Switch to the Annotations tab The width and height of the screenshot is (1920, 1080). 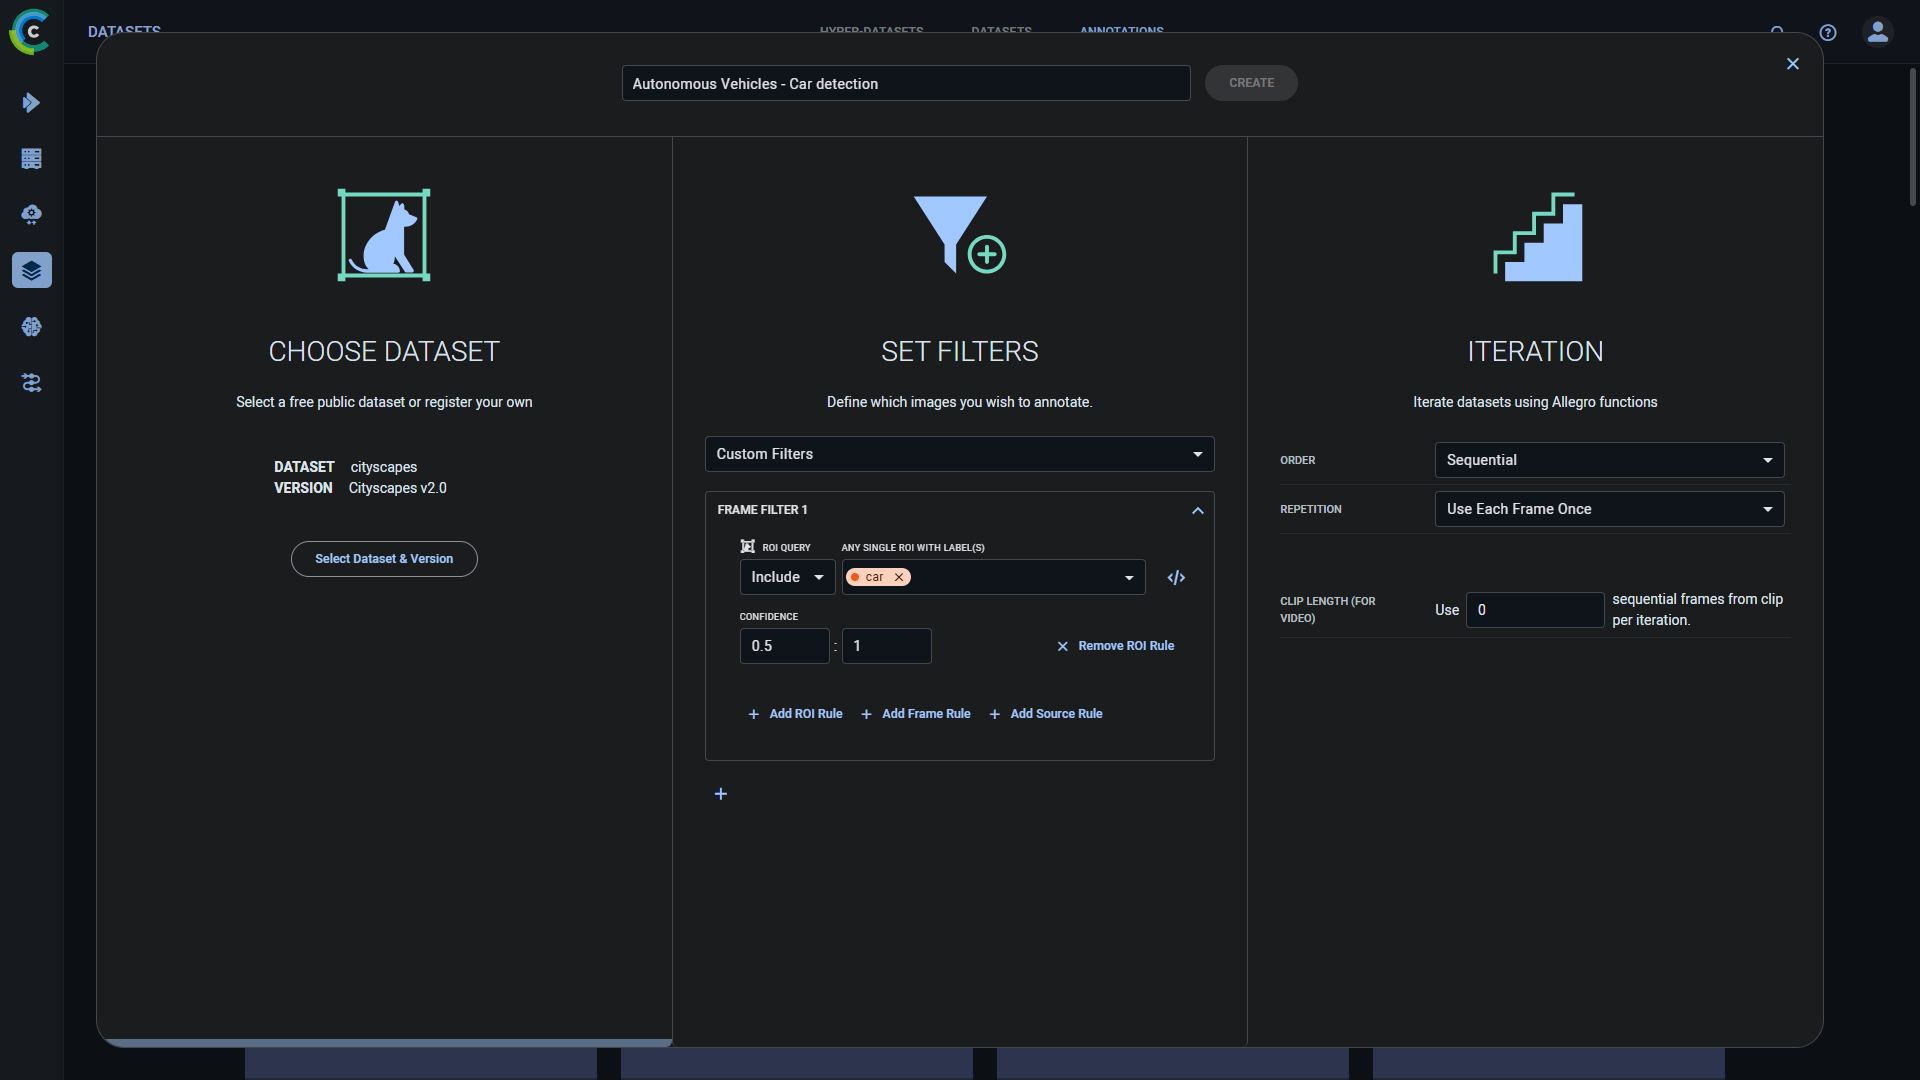[x=1121, y=31]
